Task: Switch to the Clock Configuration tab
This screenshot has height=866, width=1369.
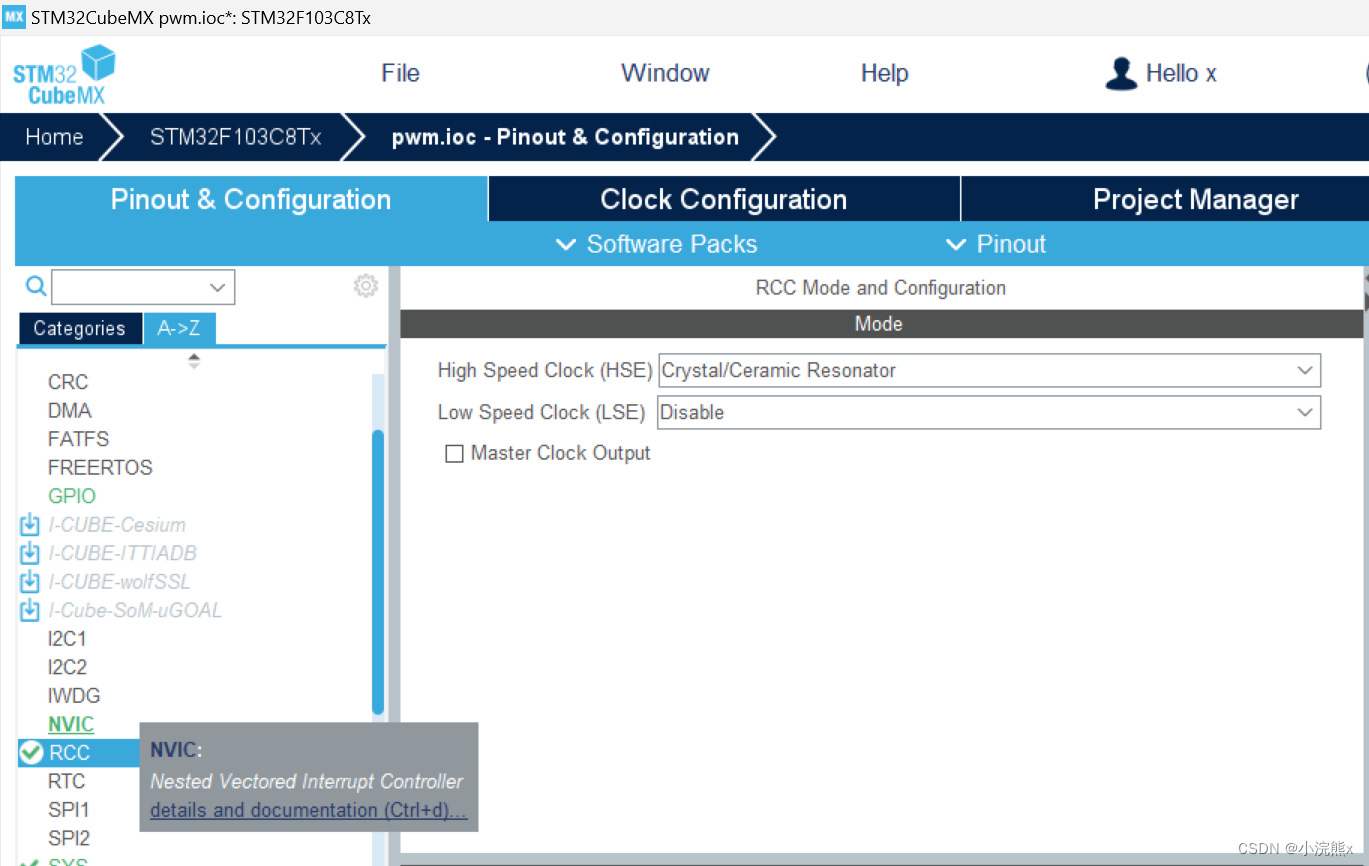Action: coord(723,199)
